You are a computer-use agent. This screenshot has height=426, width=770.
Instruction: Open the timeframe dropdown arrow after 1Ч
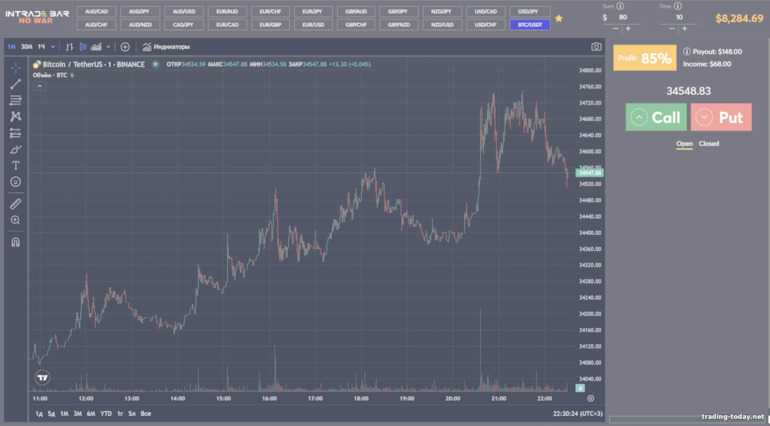point(53,47)
